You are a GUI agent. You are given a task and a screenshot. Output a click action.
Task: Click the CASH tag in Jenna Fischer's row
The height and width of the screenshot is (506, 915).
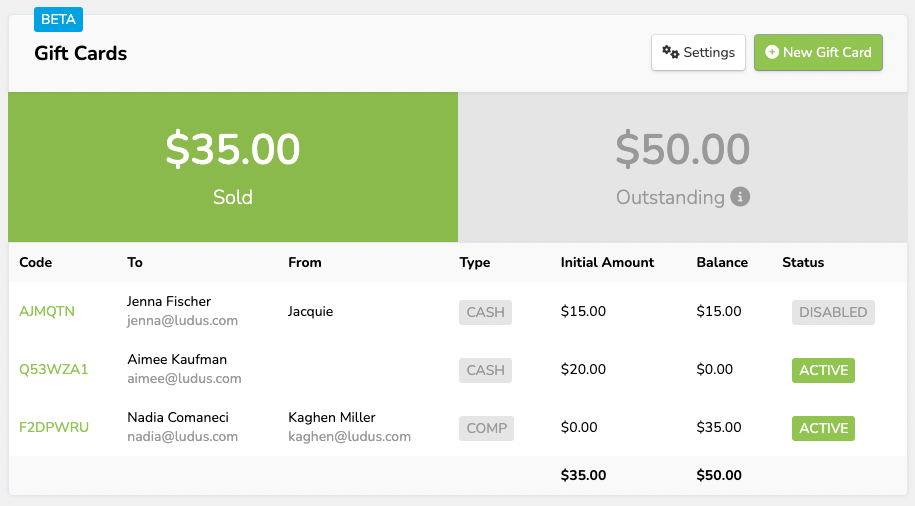(485, 312)
